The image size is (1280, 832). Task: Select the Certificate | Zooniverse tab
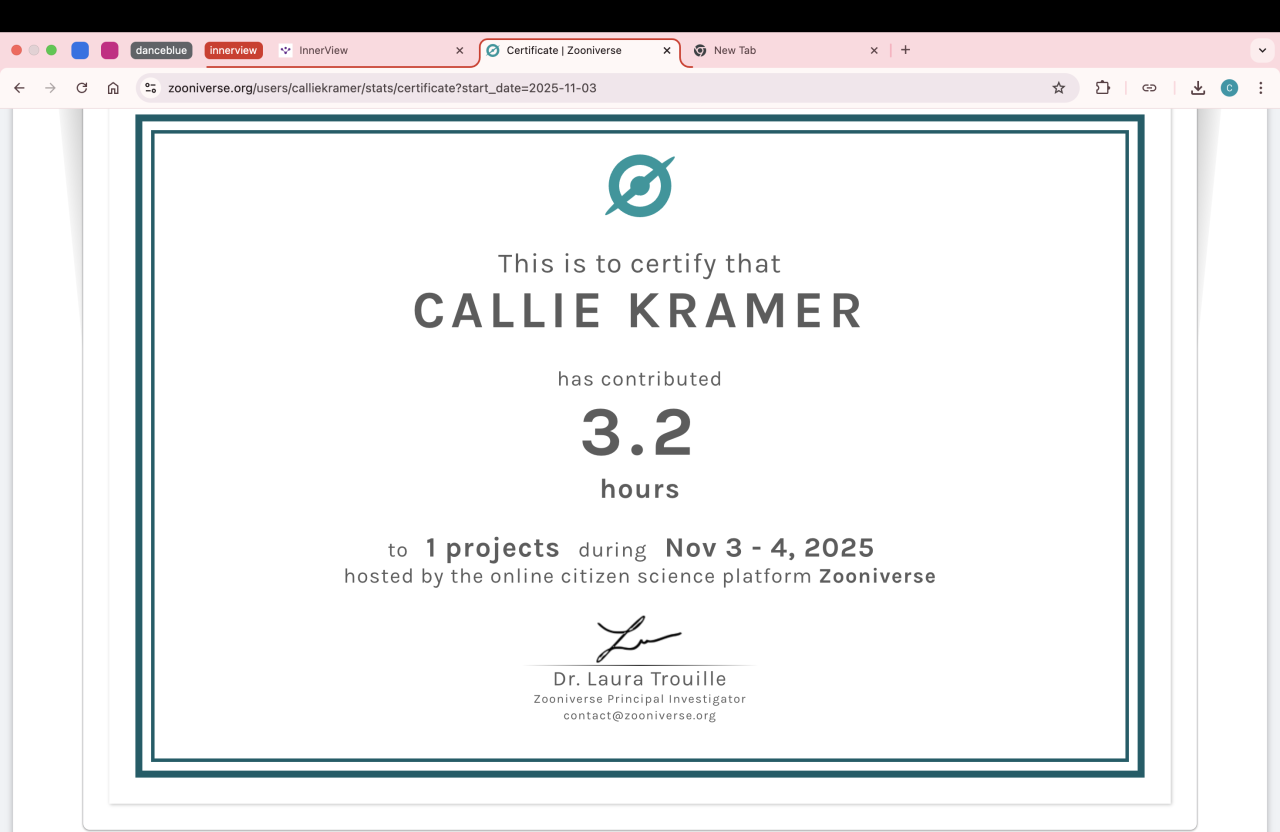coord(580,50)
